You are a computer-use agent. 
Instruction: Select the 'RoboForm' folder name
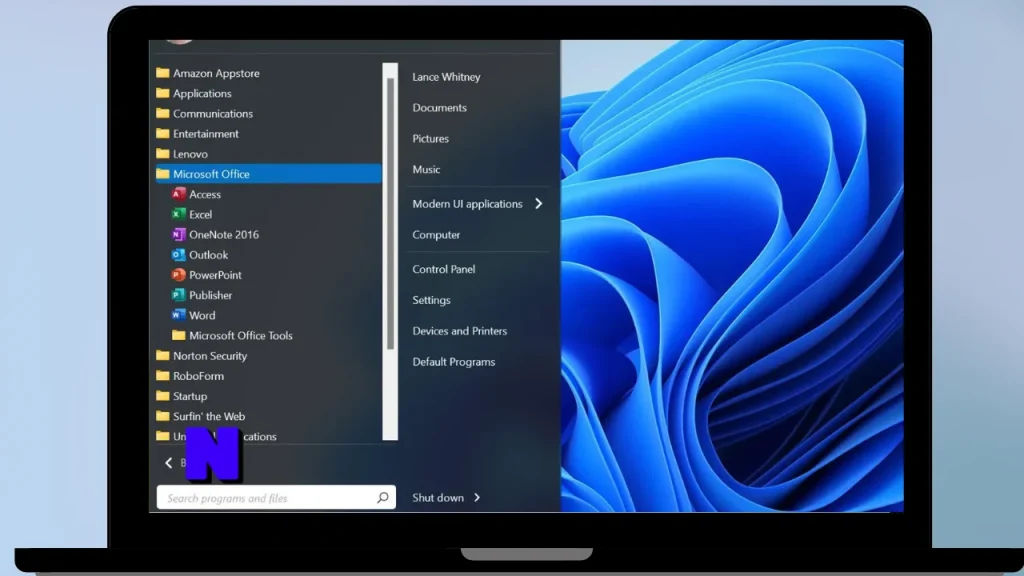coord(199,376)
